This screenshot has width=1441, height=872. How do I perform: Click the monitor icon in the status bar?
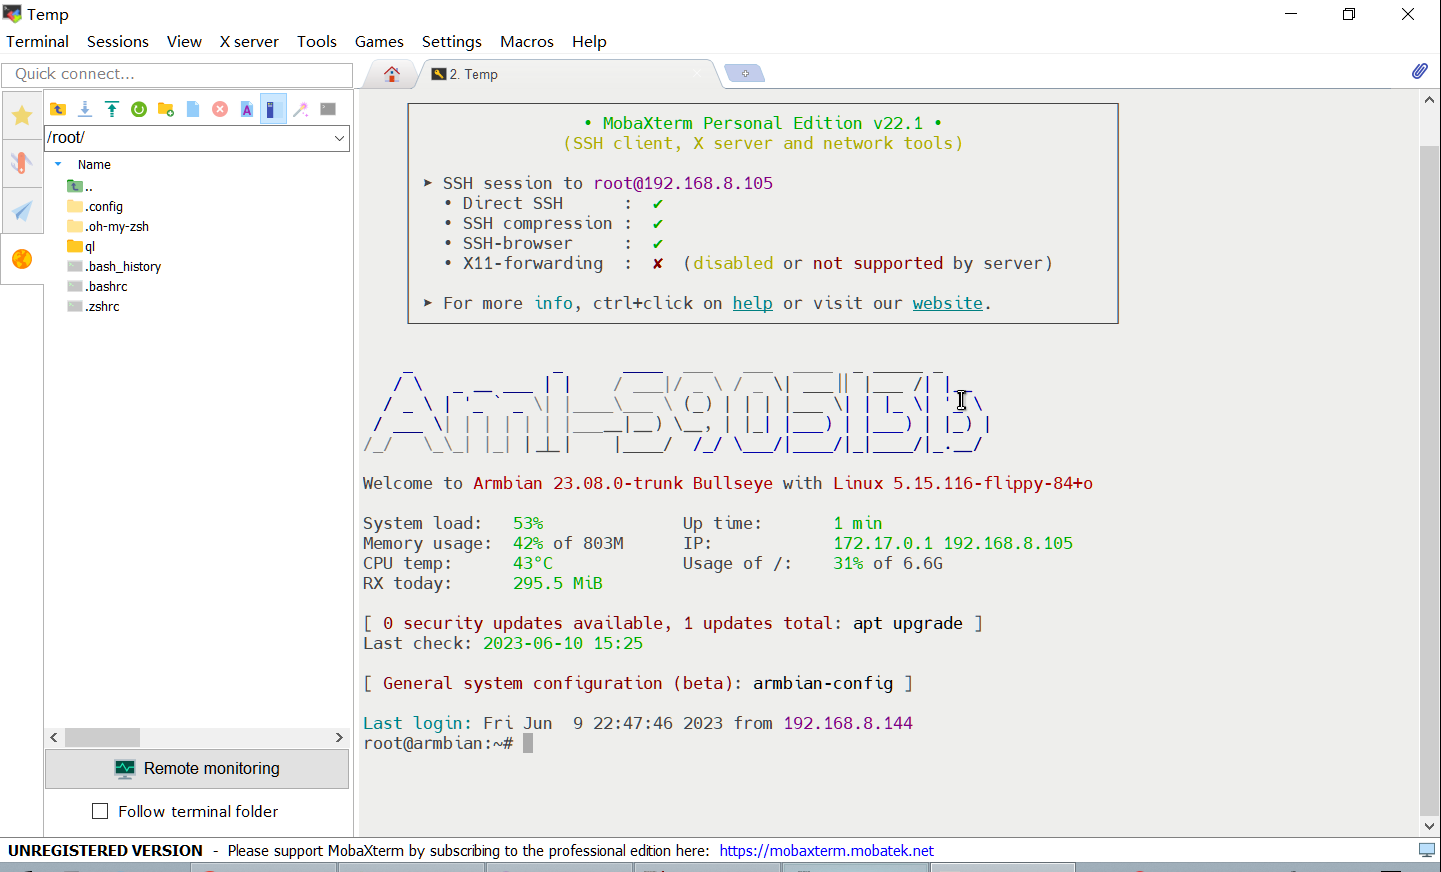1427,850
